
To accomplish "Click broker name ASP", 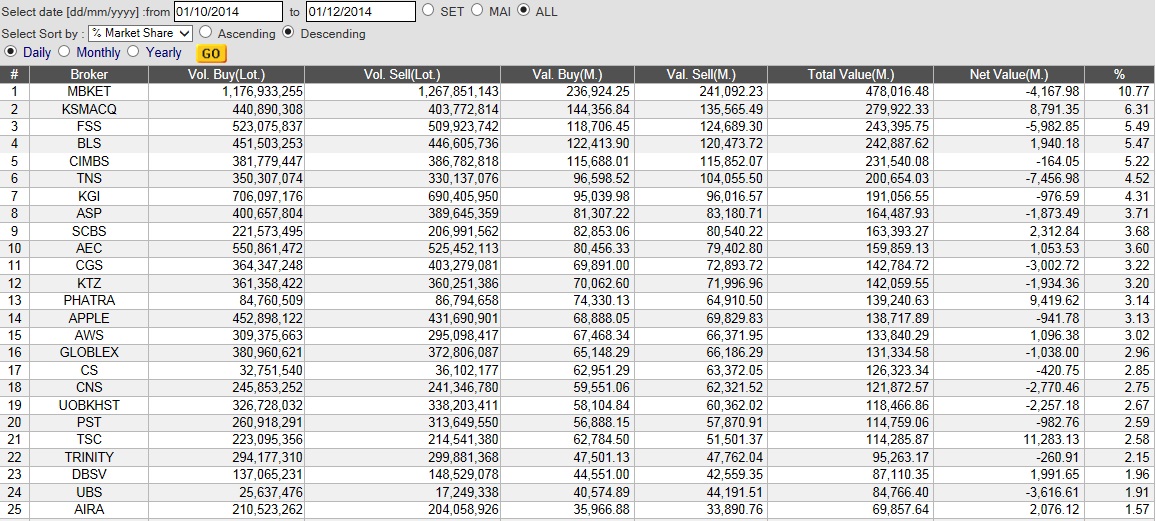I will 89,214.
